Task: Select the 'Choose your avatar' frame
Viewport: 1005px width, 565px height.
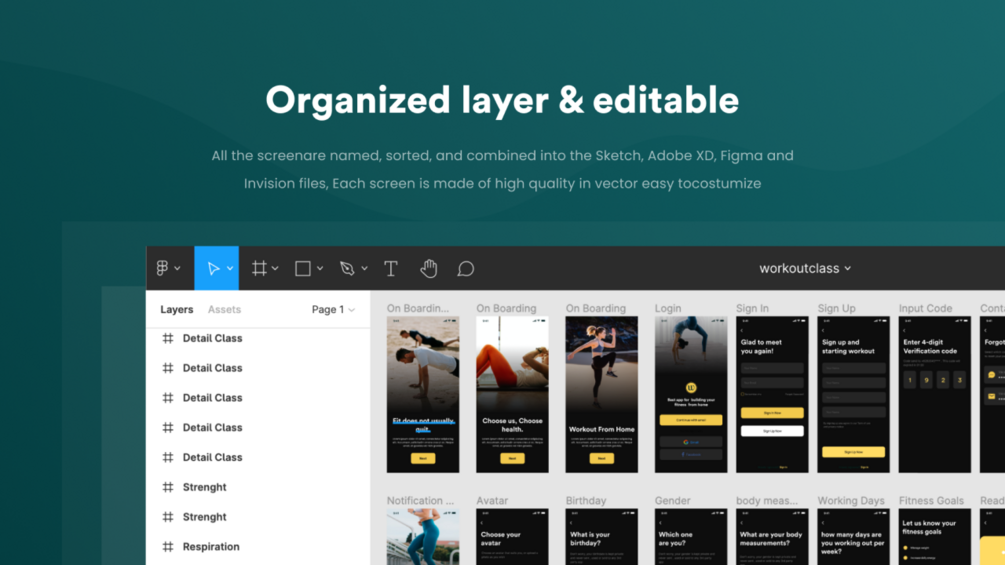Action: [x=512, y=537]
